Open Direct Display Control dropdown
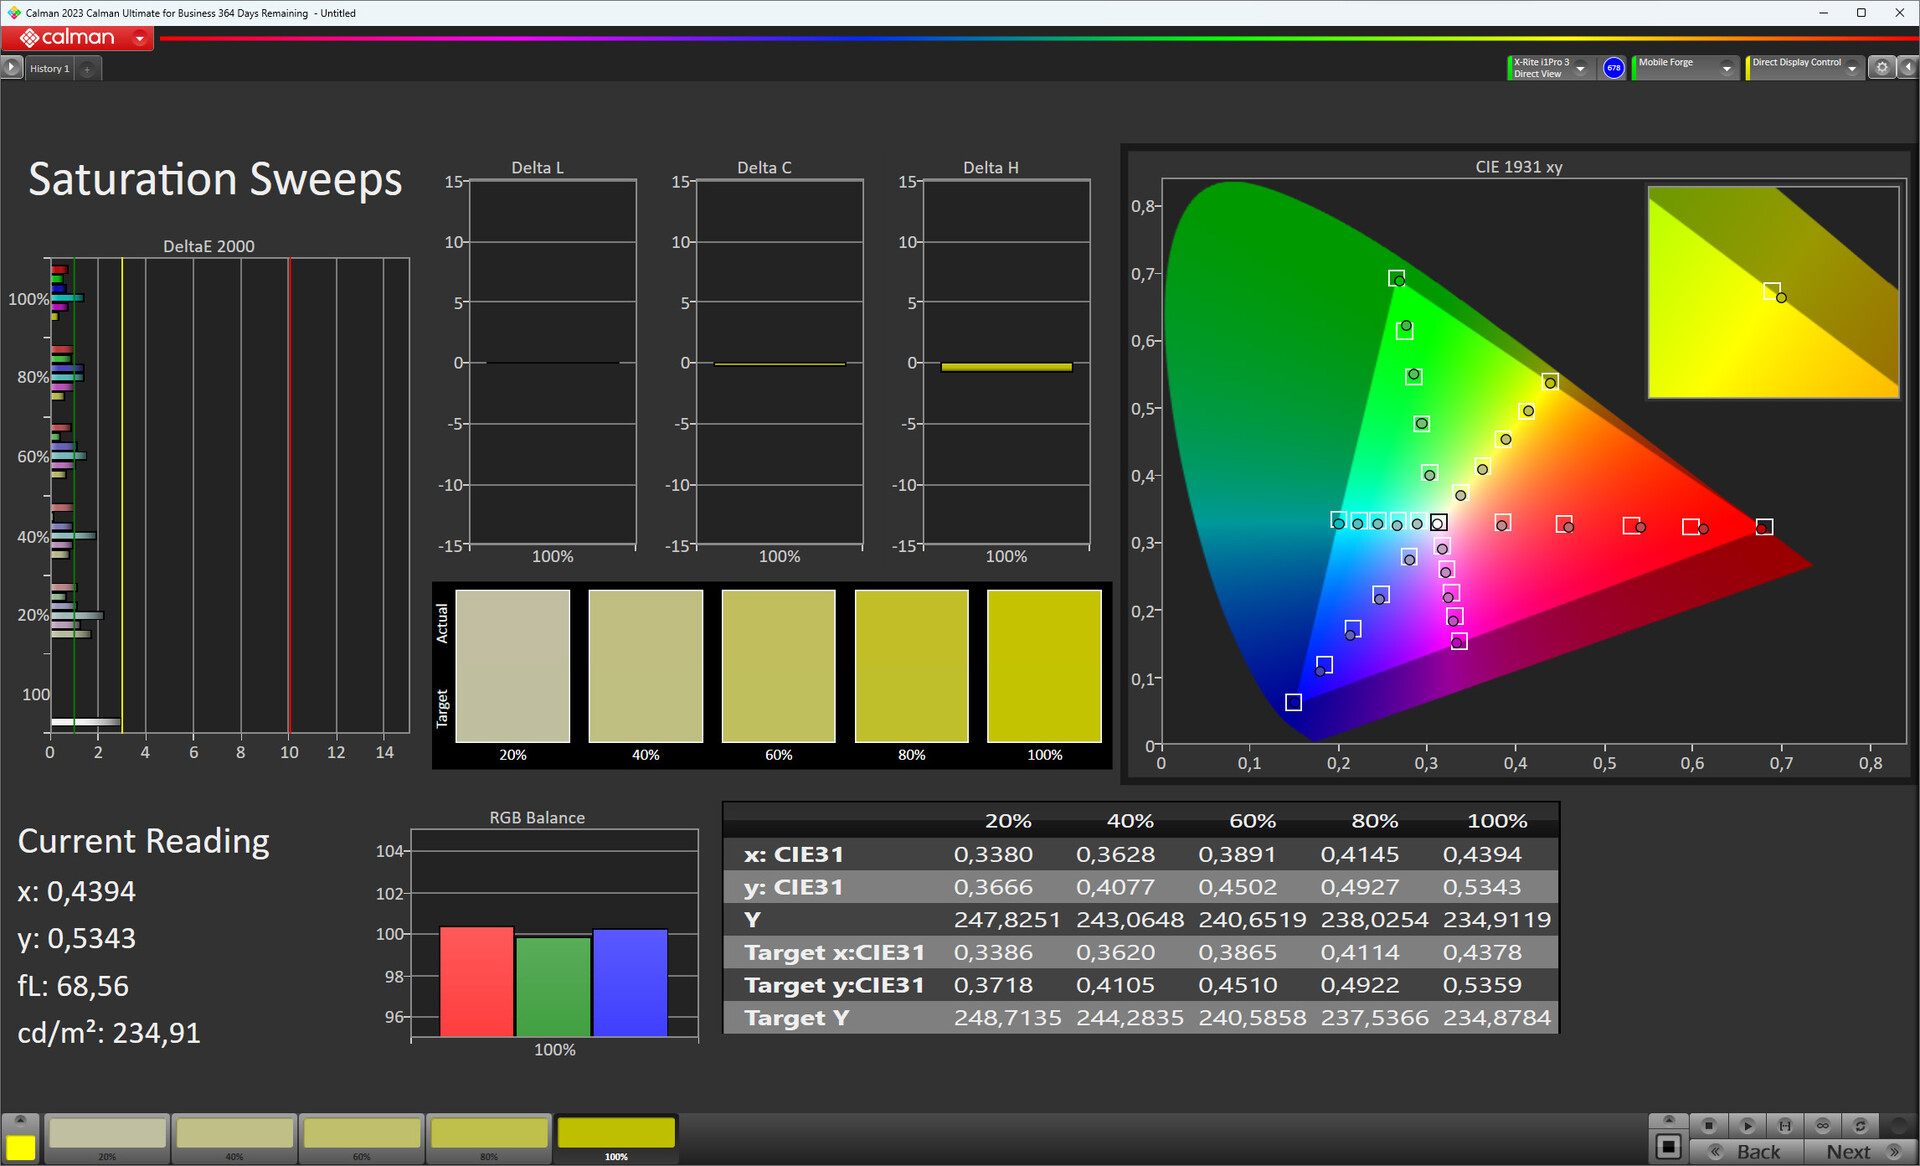Viewport: 1920px width, 1166px height. click(1852, 68)
